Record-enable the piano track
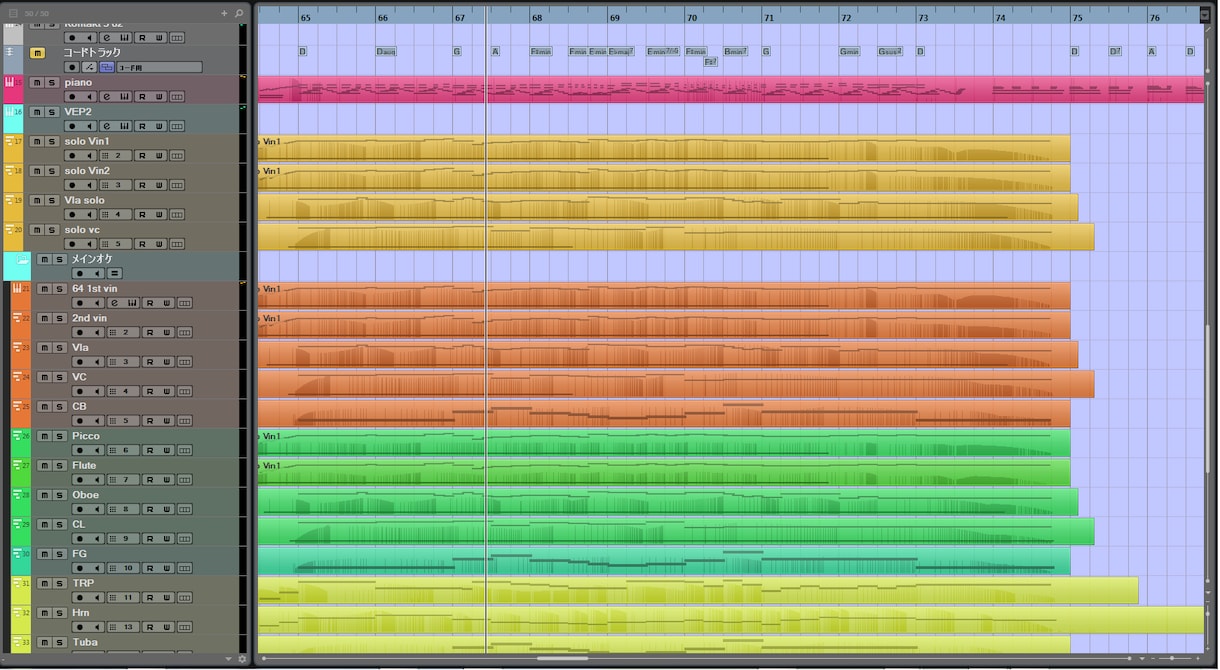This screenshot has width=1220, height=670. pos(73,97)
